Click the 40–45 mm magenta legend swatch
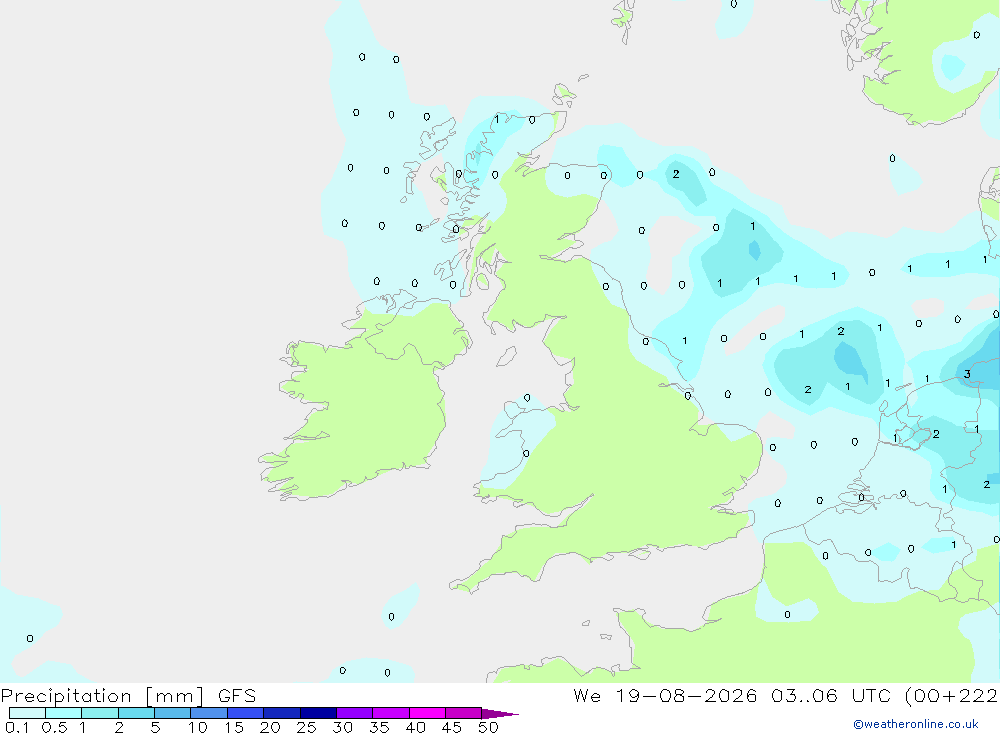The height and width of the screenshot is (733, 1000). [427, 713]
